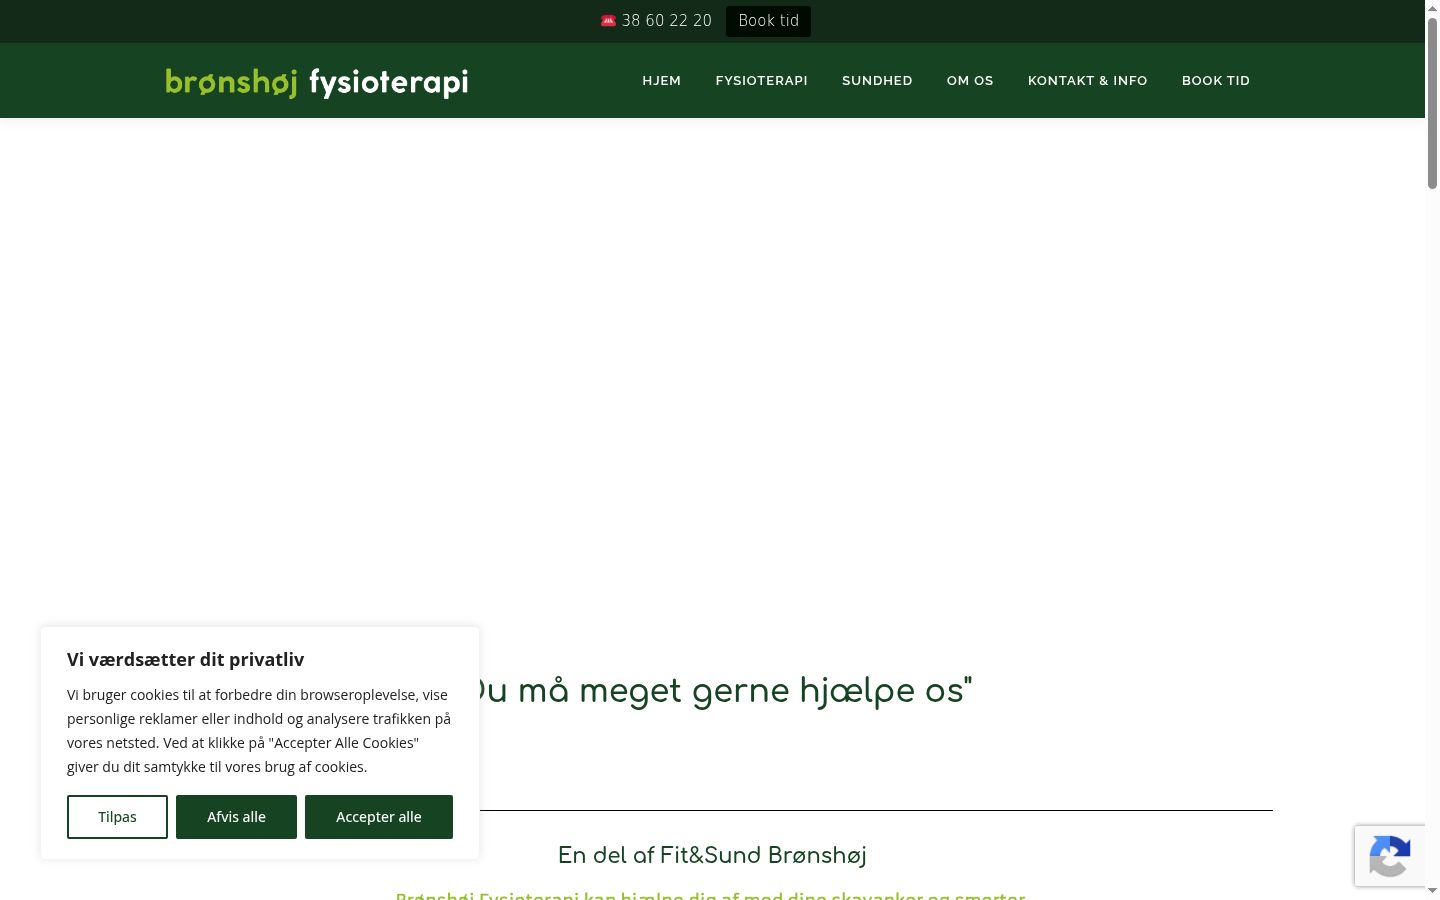Select BOOK TID in main navigation
1440x900 pixels.
click(1216, 81)
